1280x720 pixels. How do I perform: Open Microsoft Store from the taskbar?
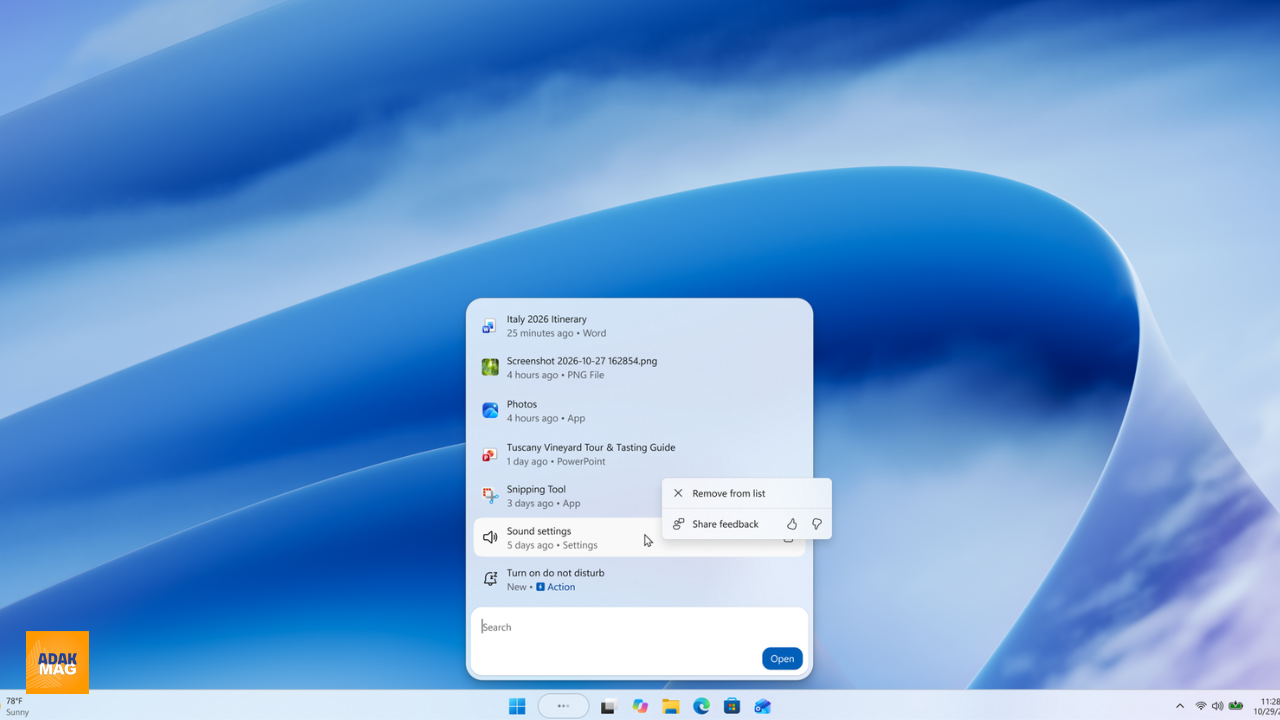coord(732,706)
